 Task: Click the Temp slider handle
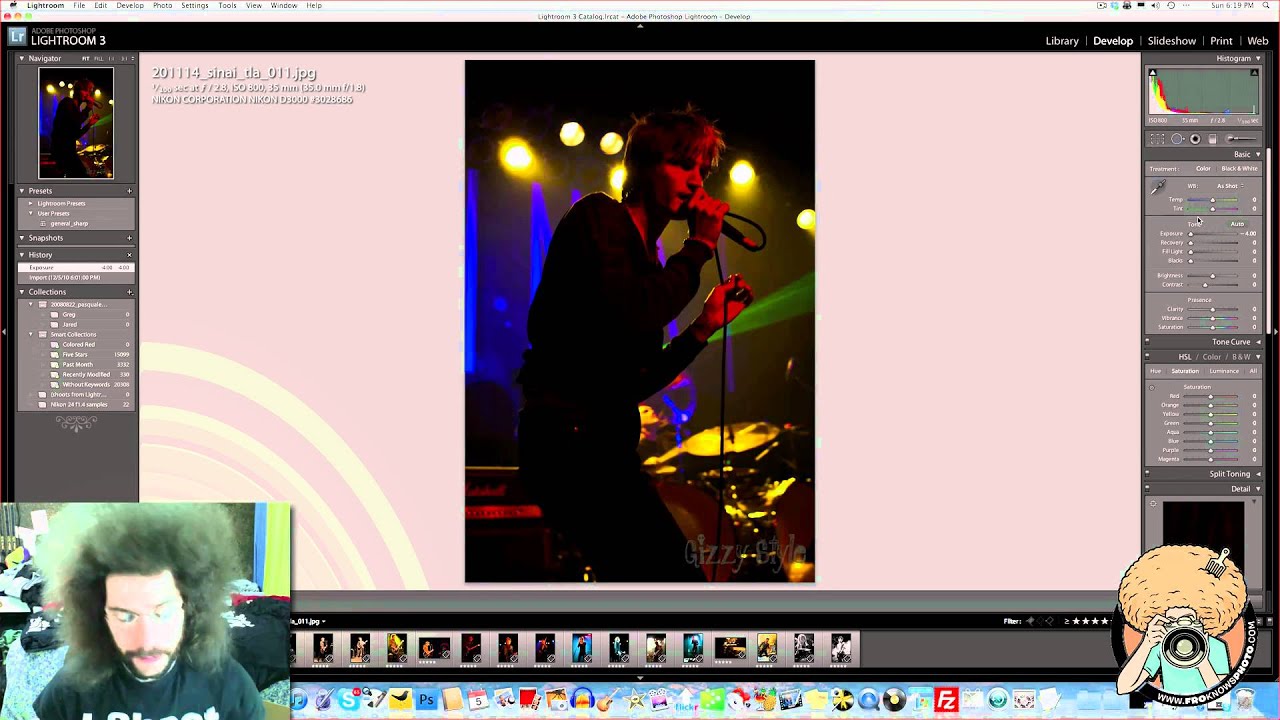pos(1213,200)
